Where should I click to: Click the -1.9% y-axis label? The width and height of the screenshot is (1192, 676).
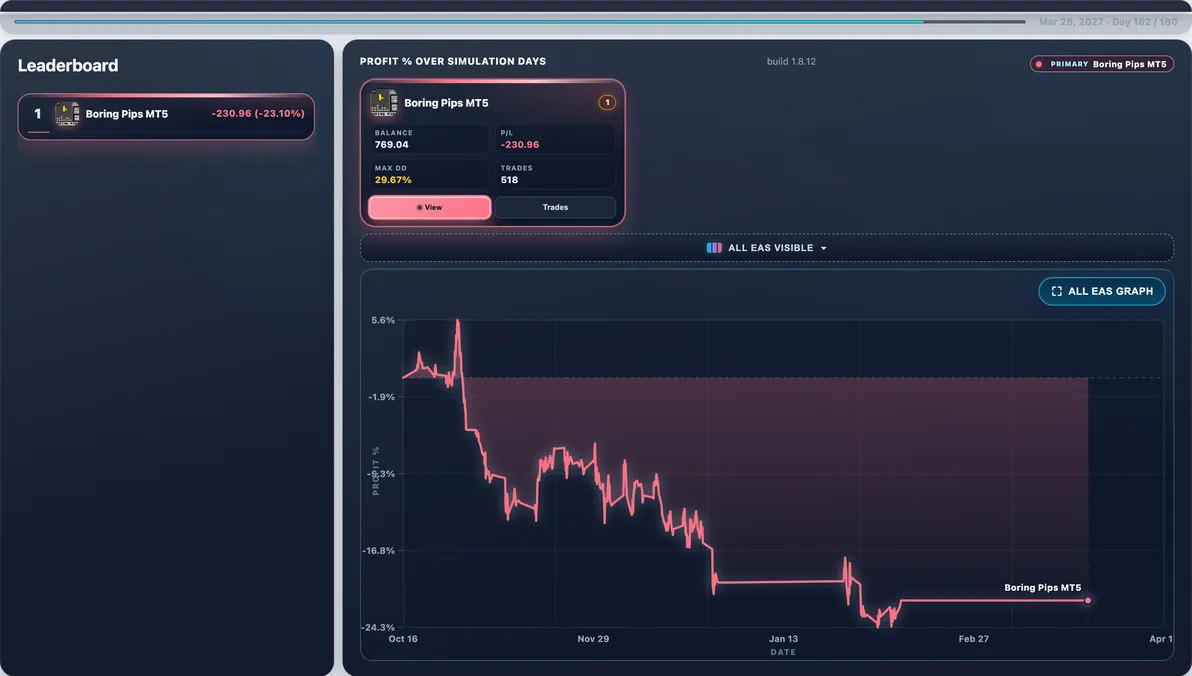381,397
